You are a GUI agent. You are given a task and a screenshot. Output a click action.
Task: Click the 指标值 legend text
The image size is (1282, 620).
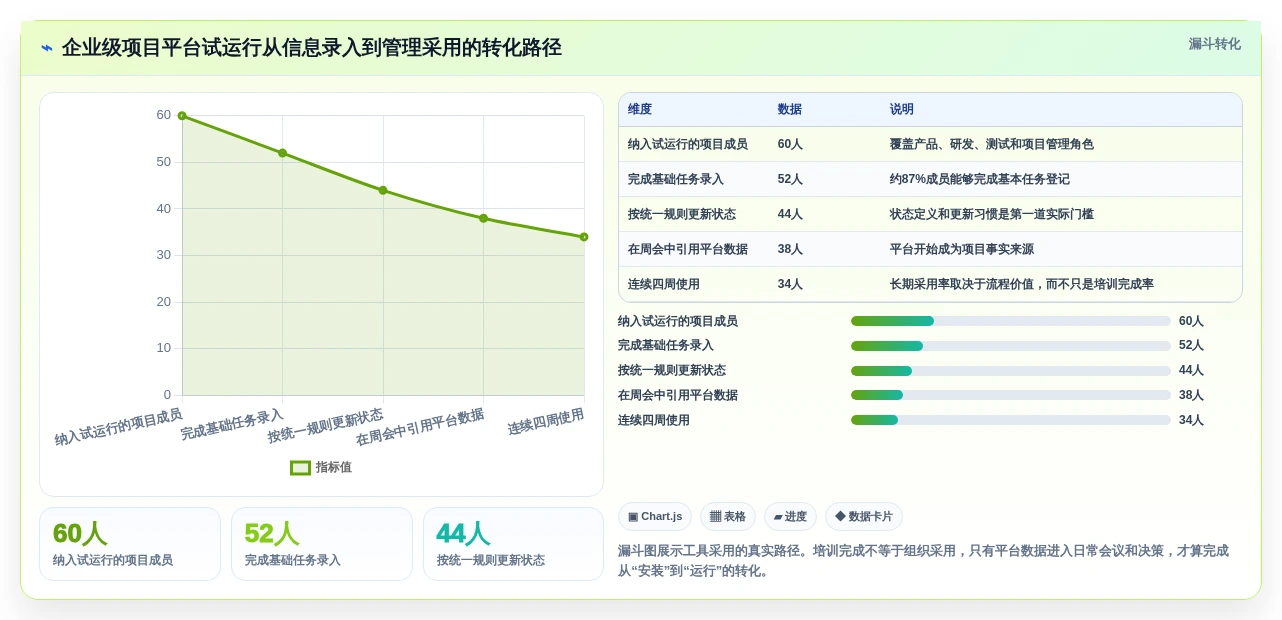[x=334, y=467]
